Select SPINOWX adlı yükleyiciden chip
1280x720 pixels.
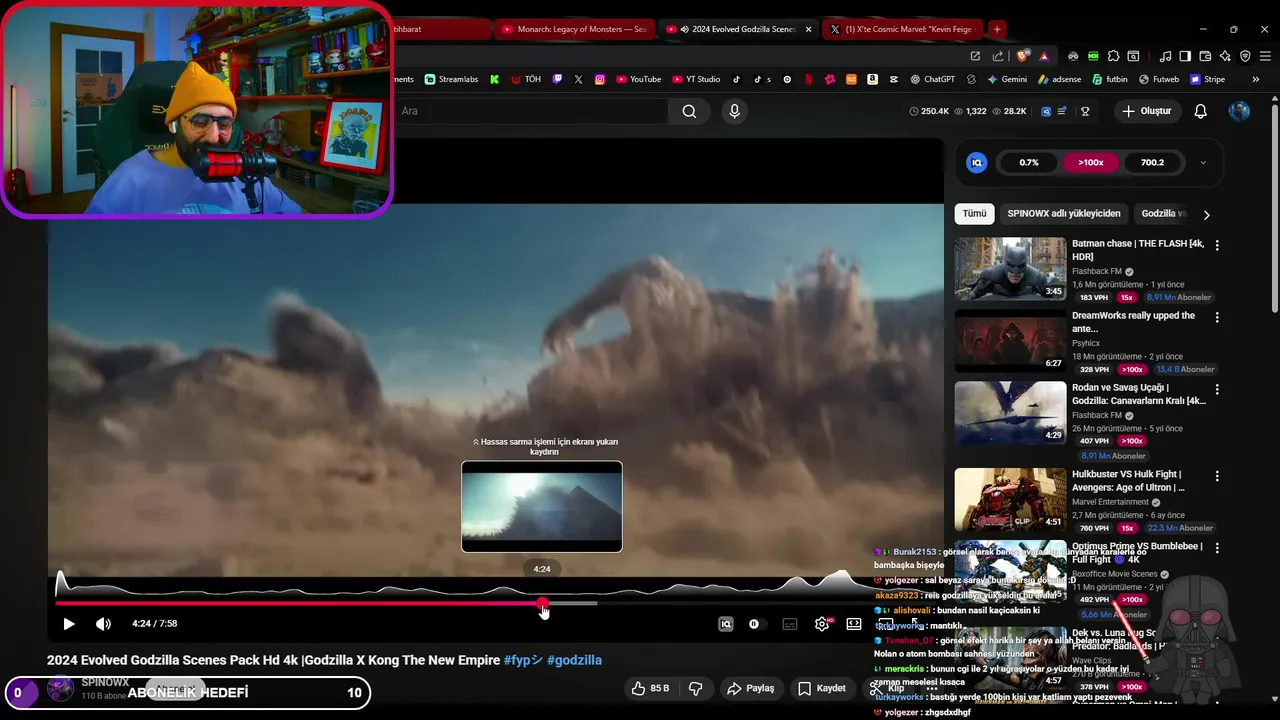pyautogui.click(x=1064, y=214)
